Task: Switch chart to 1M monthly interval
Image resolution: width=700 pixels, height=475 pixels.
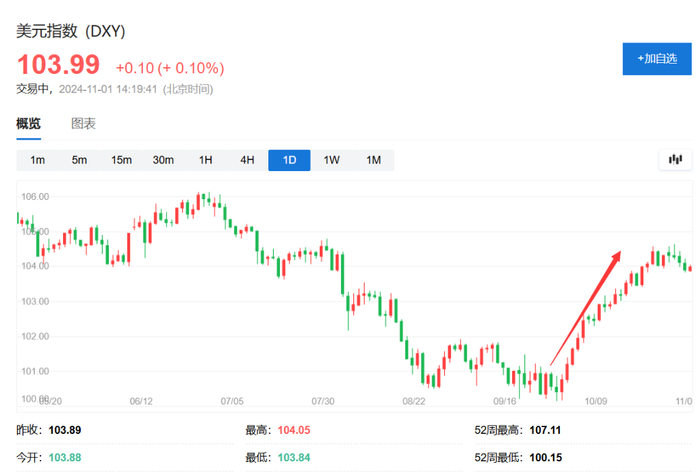Action: (x=373, y=160)
